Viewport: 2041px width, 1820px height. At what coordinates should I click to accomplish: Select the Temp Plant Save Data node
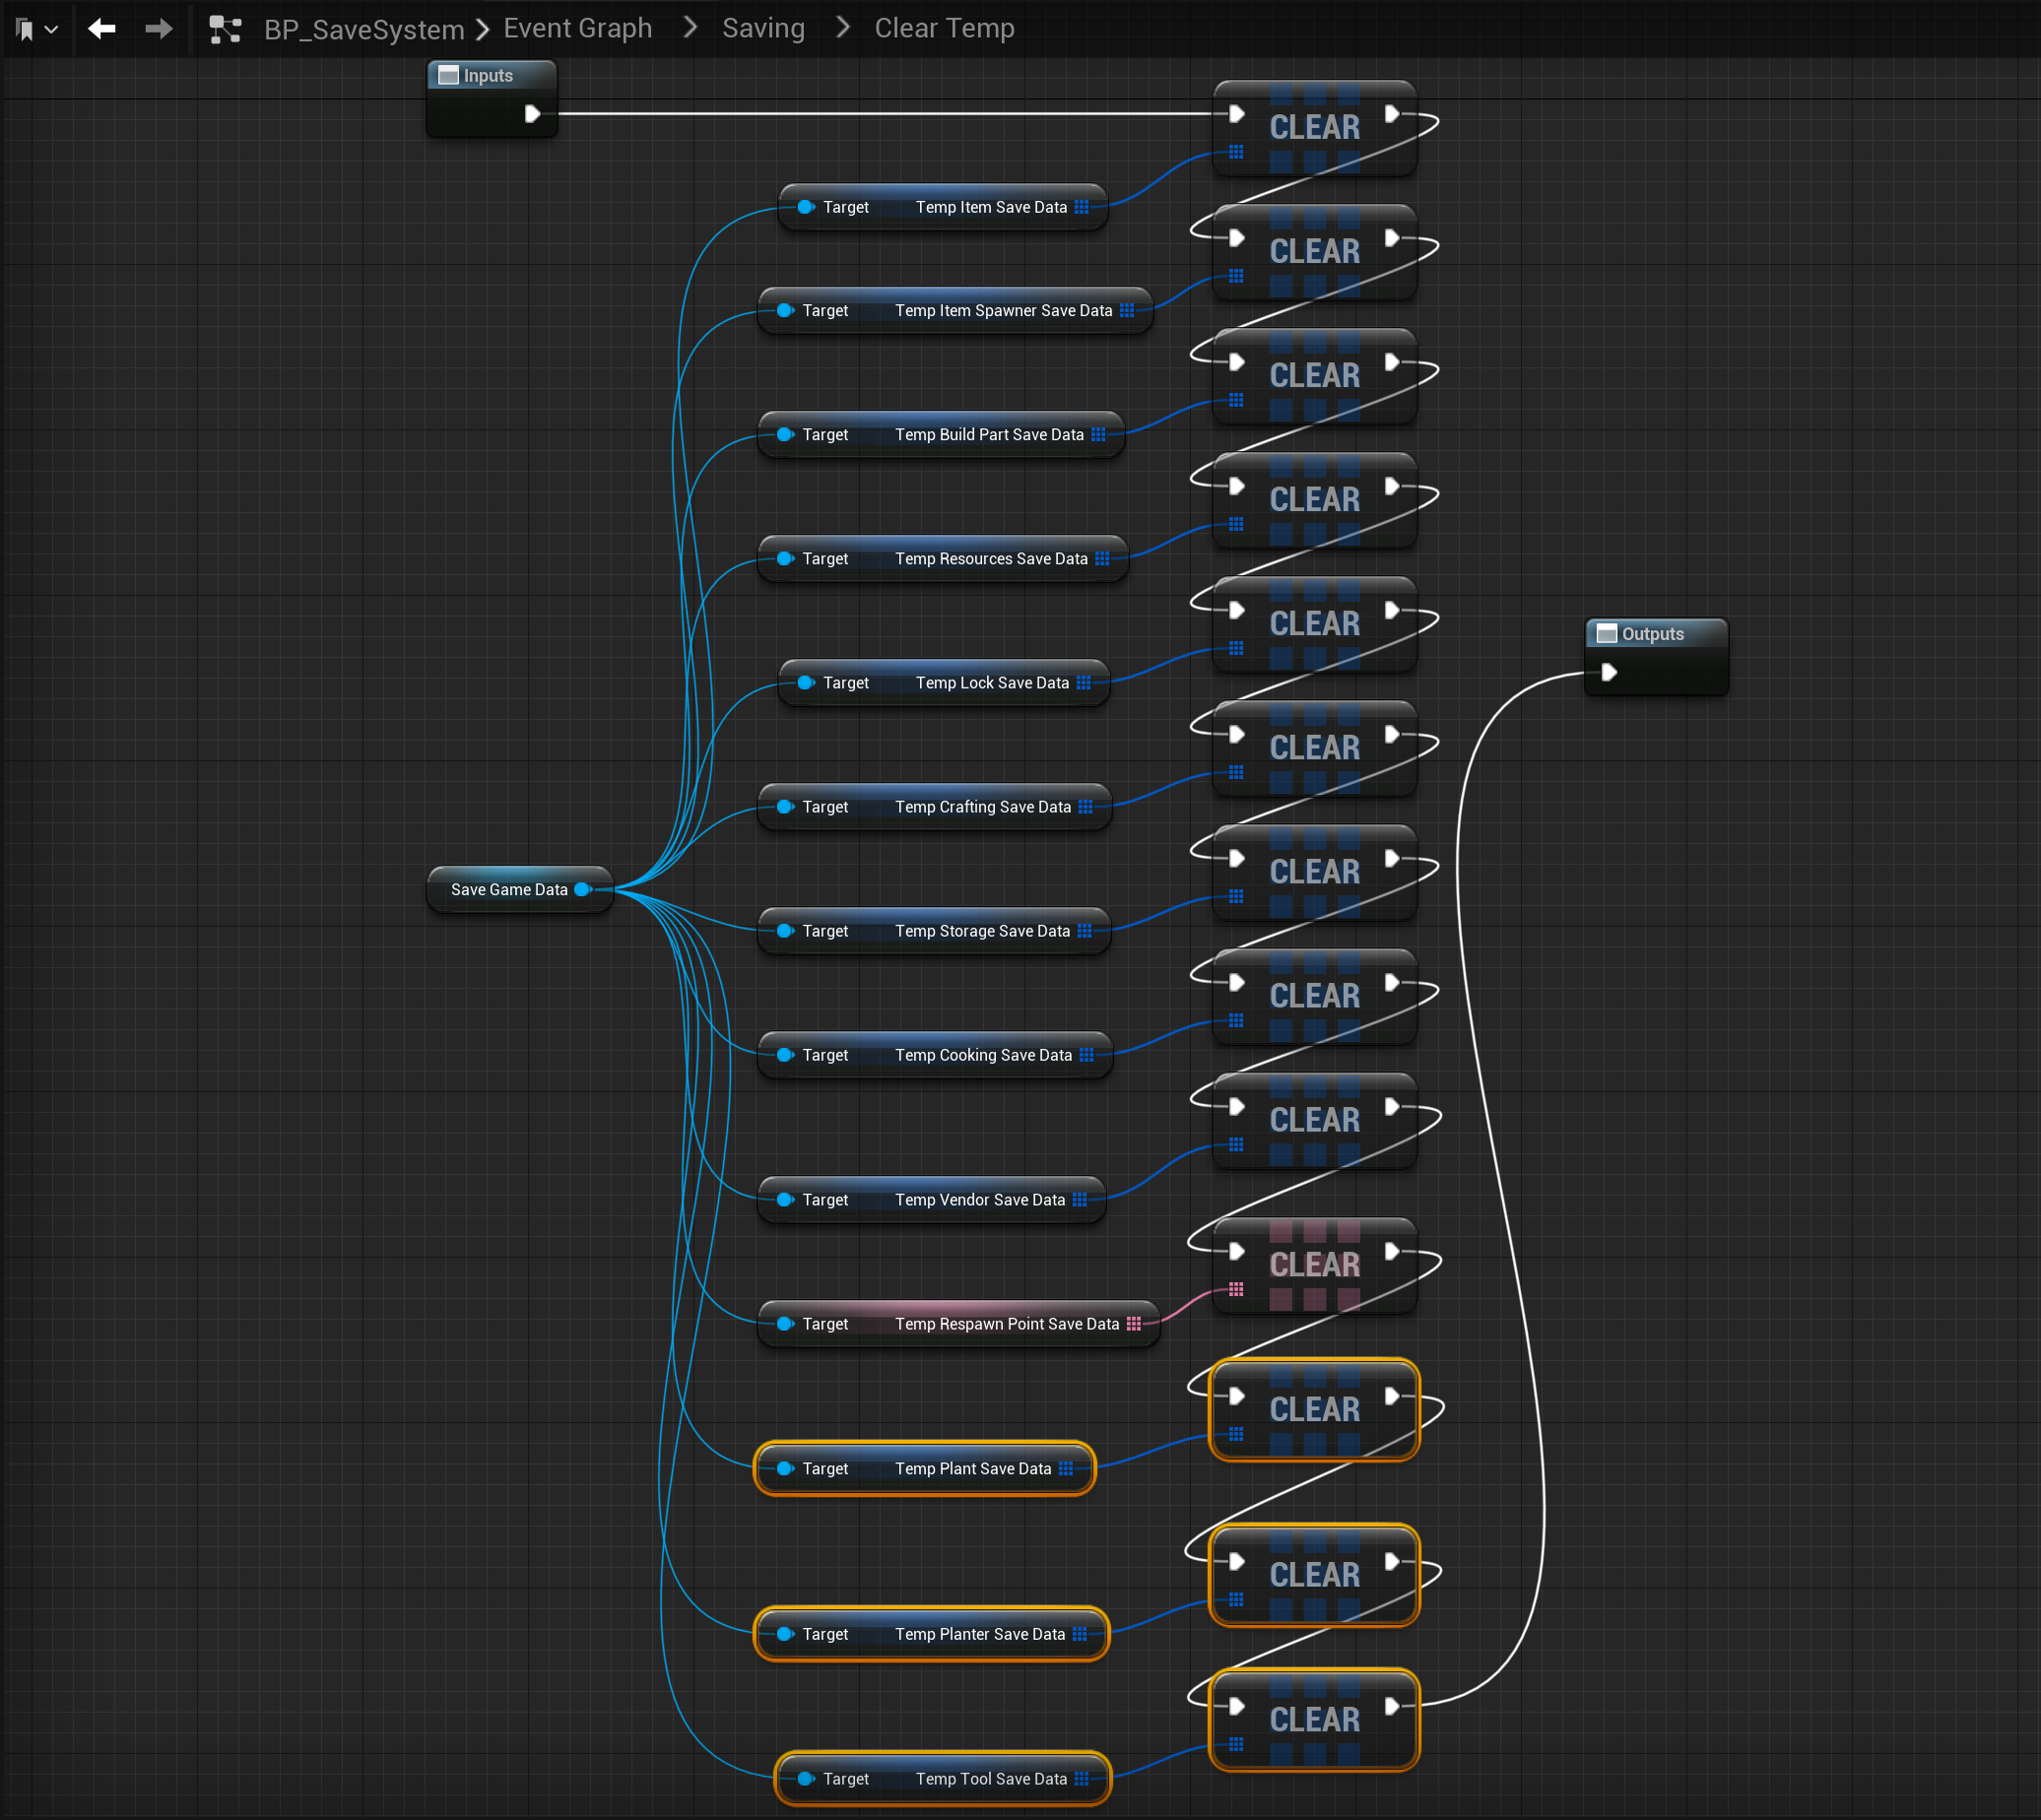[x=970, y=1468]
